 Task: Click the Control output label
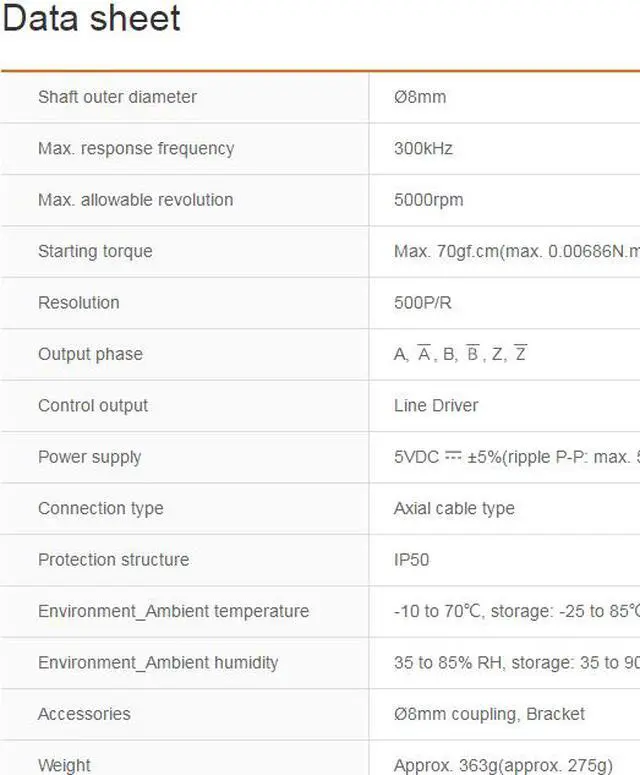(93, 406)
